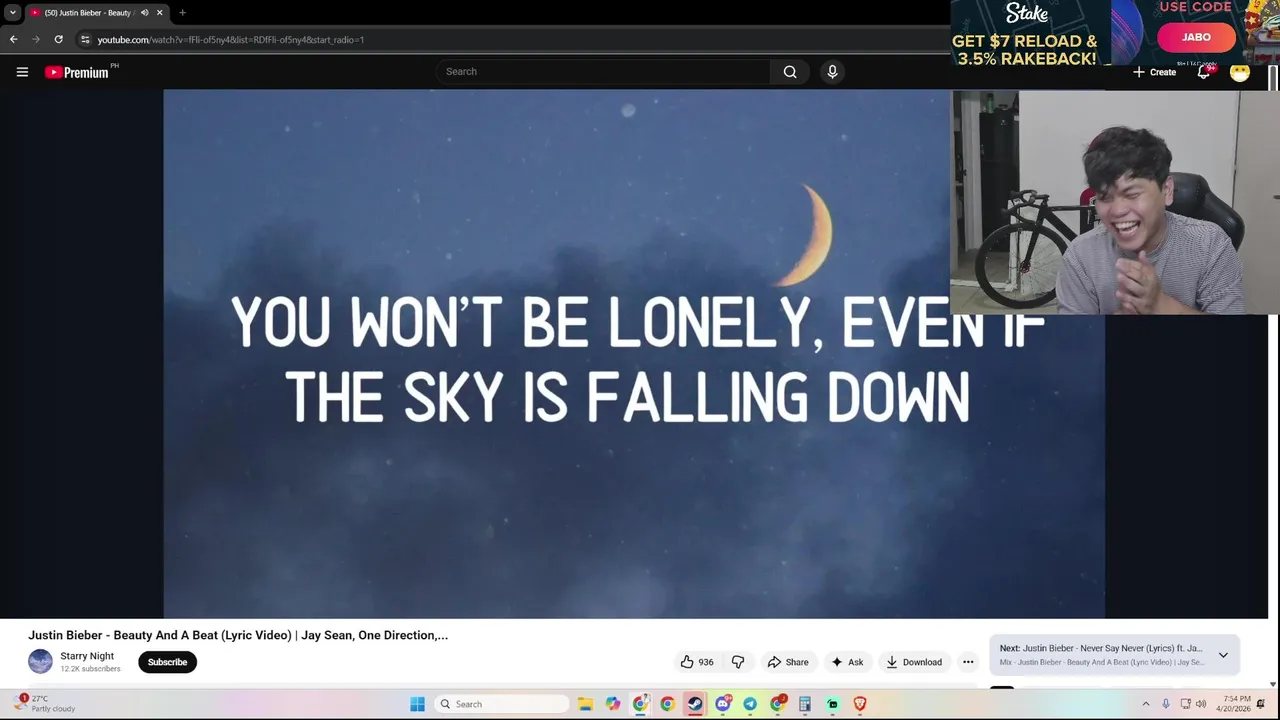The width and height of the screenshot is (1280, 720).
Task: Open the tab search dropdown arrow
Action: (12, 13)
